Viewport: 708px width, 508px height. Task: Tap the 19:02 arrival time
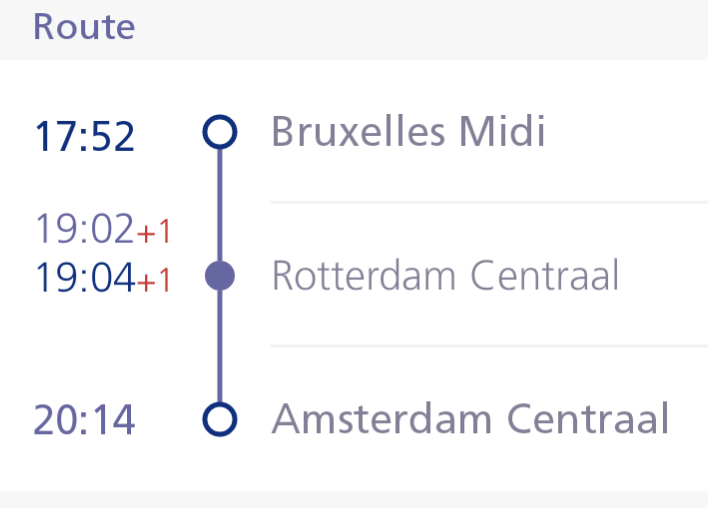click(x=85, y=230)
